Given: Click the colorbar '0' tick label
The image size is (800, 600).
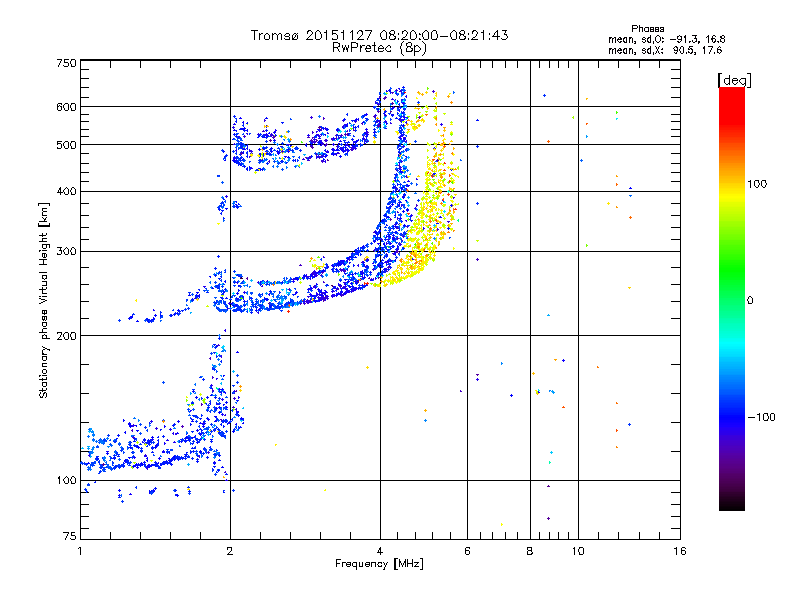Looking at the screenshot, I should click(x=750, y=301).
